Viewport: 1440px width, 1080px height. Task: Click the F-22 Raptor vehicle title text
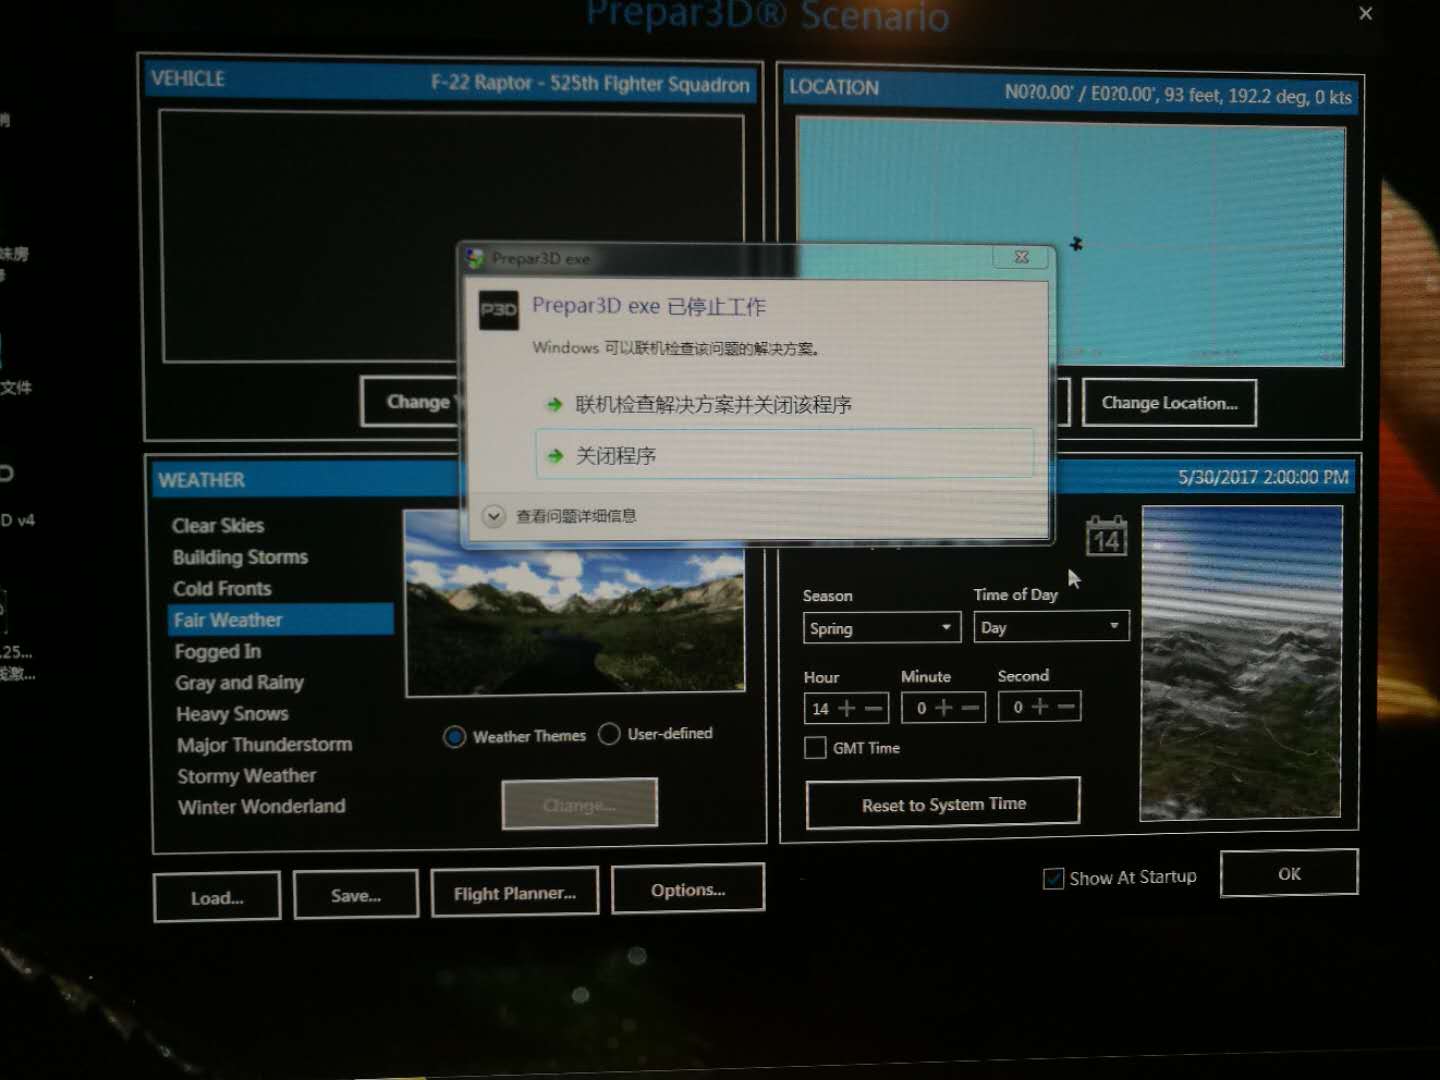590,83
